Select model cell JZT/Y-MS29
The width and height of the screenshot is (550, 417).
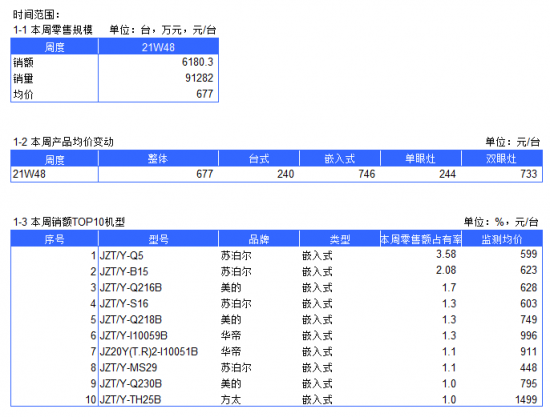click(128, 368)
